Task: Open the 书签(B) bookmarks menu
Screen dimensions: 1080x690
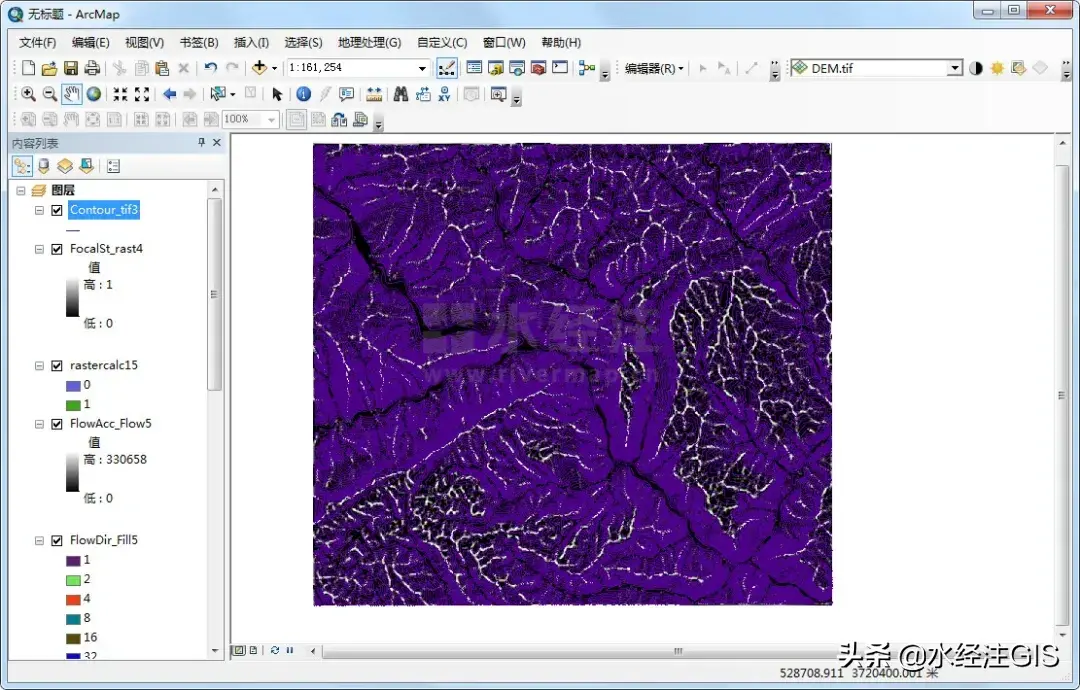Action: click(198, 42)
